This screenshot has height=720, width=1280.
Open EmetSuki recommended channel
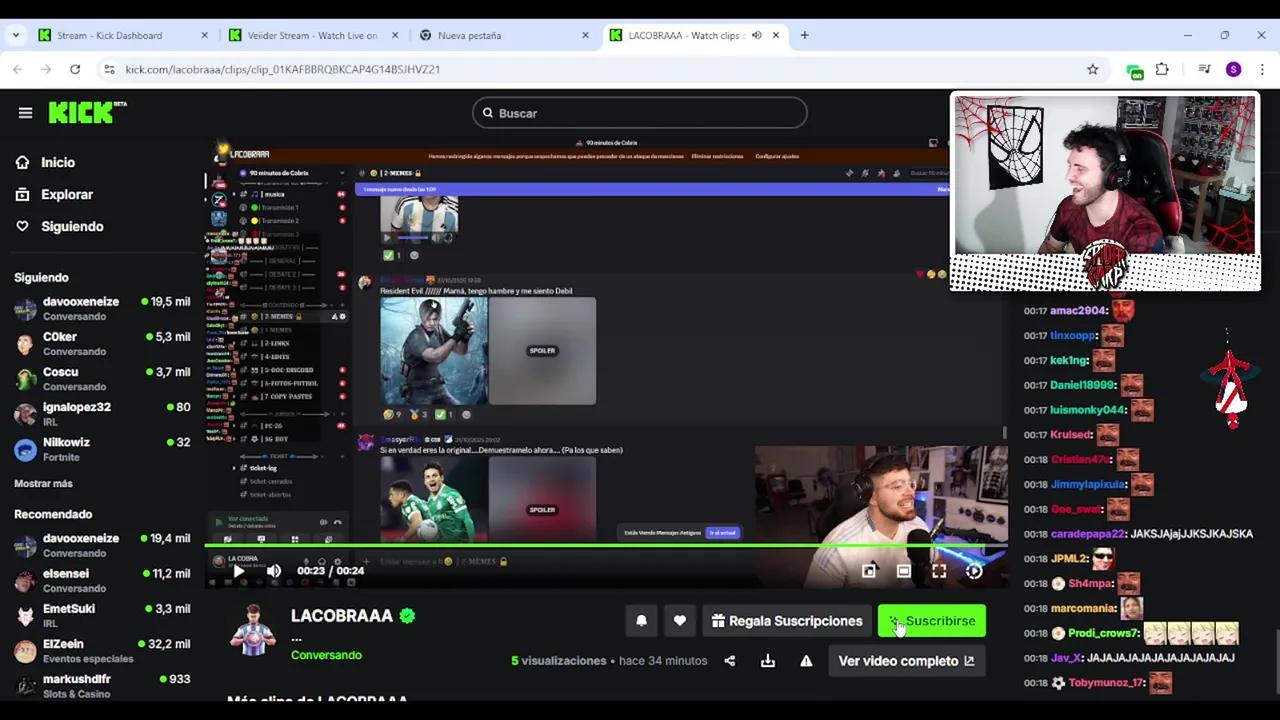point(102,615)
